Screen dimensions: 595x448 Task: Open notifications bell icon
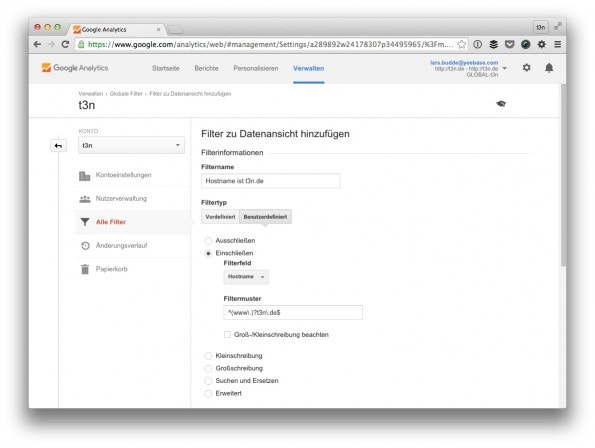[x=549, y=68]
